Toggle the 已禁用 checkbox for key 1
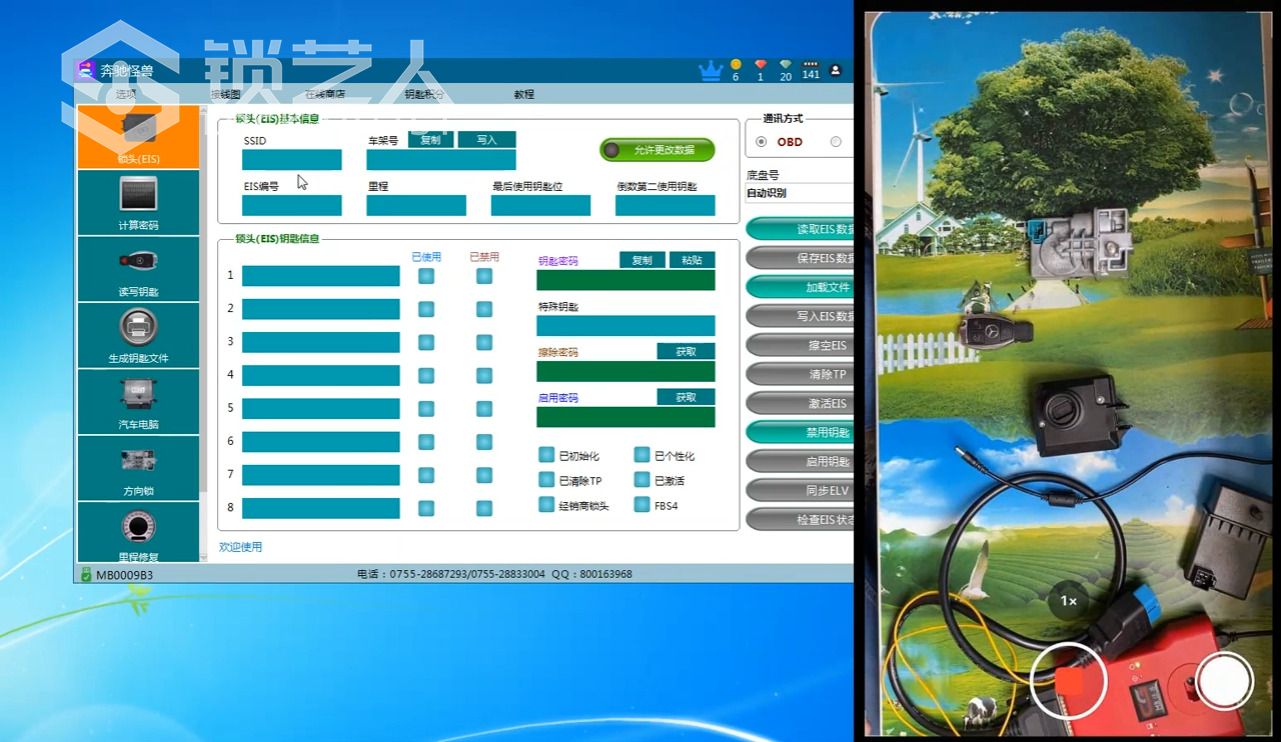1281x742 pixels. (484, 276)
